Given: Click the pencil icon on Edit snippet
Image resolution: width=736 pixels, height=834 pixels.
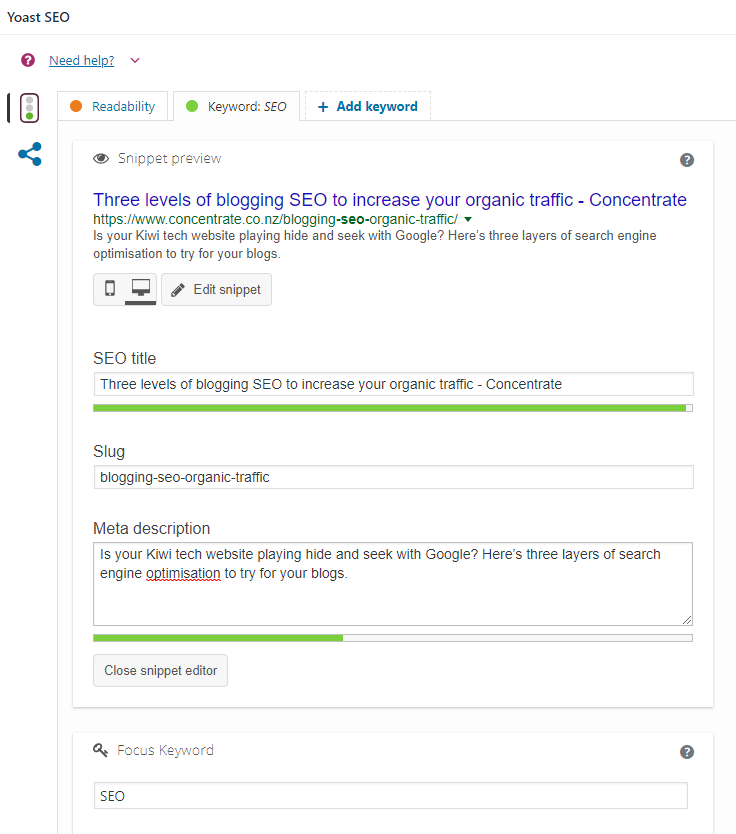Looking at the screenshot, I should pos(178,290).
